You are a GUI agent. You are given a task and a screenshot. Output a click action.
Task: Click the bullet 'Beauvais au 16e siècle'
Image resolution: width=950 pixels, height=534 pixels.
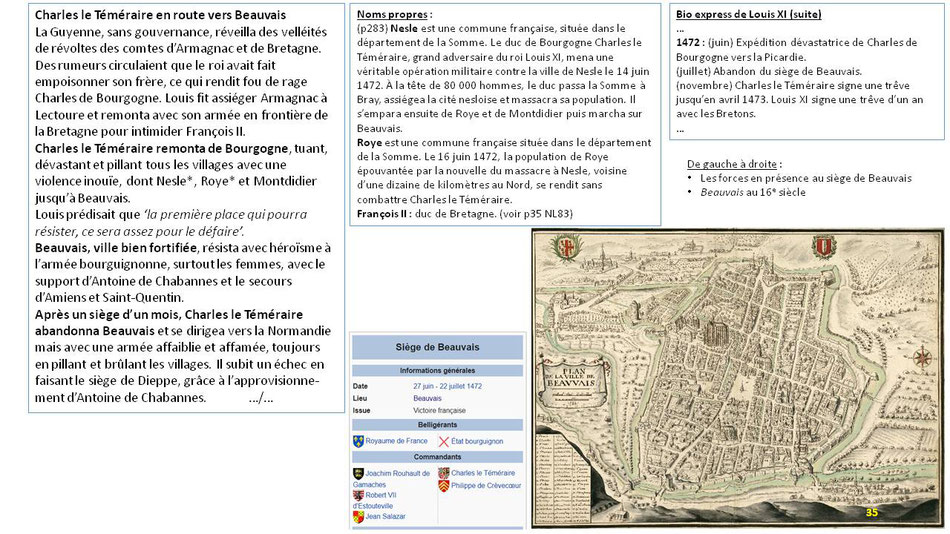pos(753,192)
